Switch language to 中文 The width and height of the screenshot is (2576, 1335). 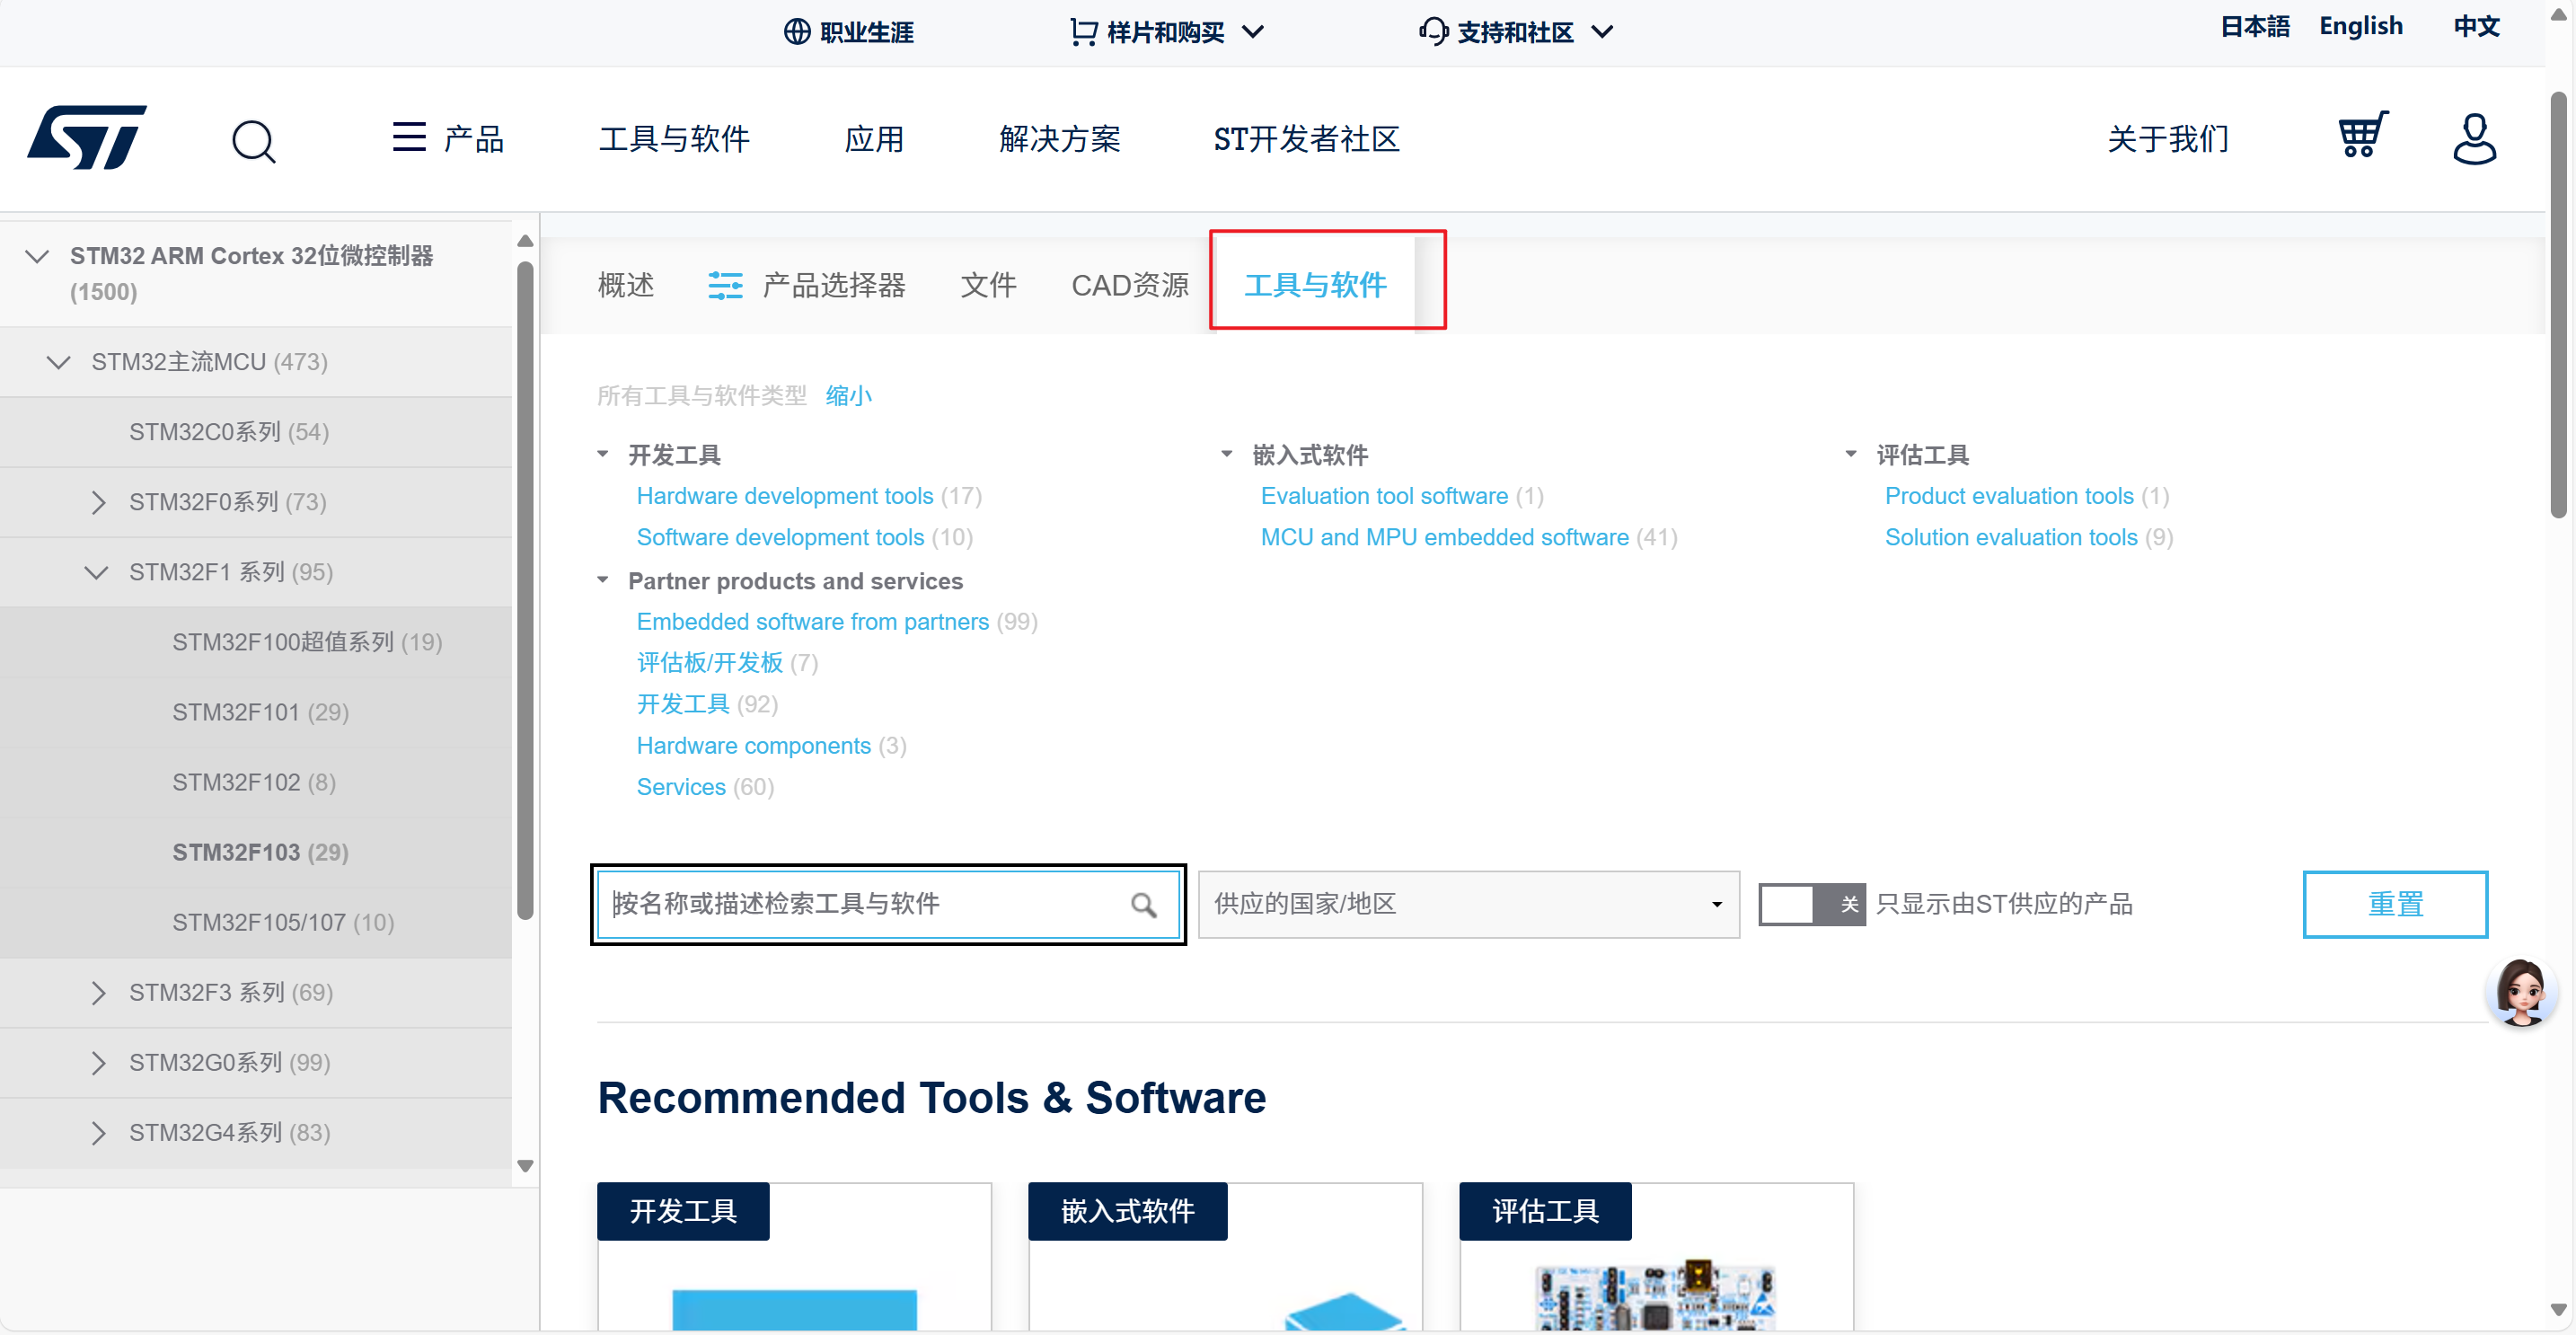(2476, 26)
